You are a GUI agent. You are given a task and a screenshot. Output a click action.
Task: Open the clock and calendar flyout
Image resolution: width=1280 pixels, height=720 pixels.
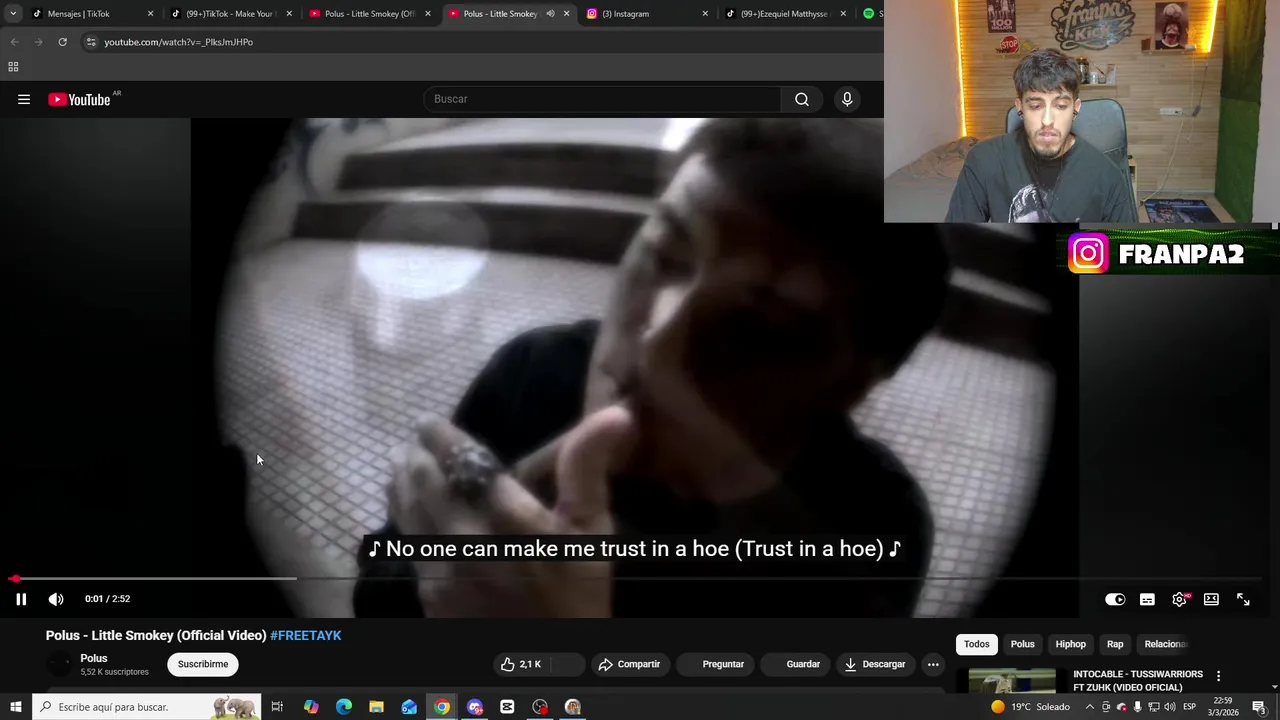1223,707
